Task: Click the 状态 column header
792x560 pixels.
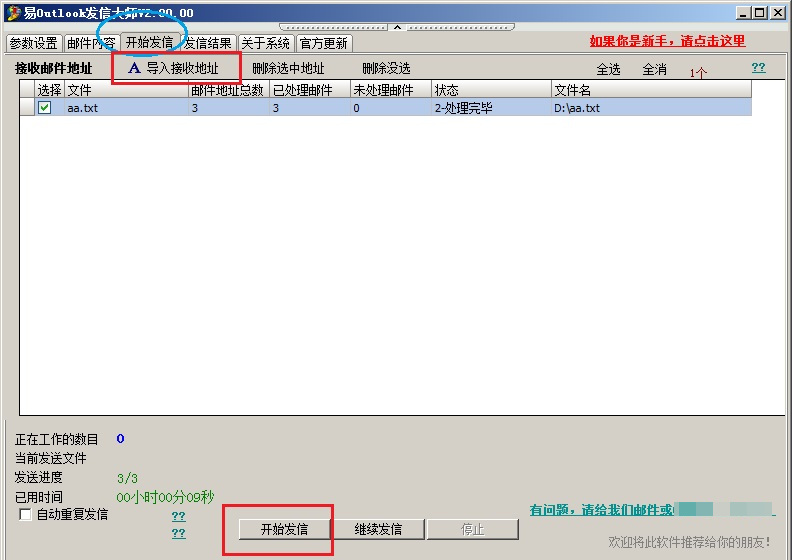Action: [x=491, y=90]
